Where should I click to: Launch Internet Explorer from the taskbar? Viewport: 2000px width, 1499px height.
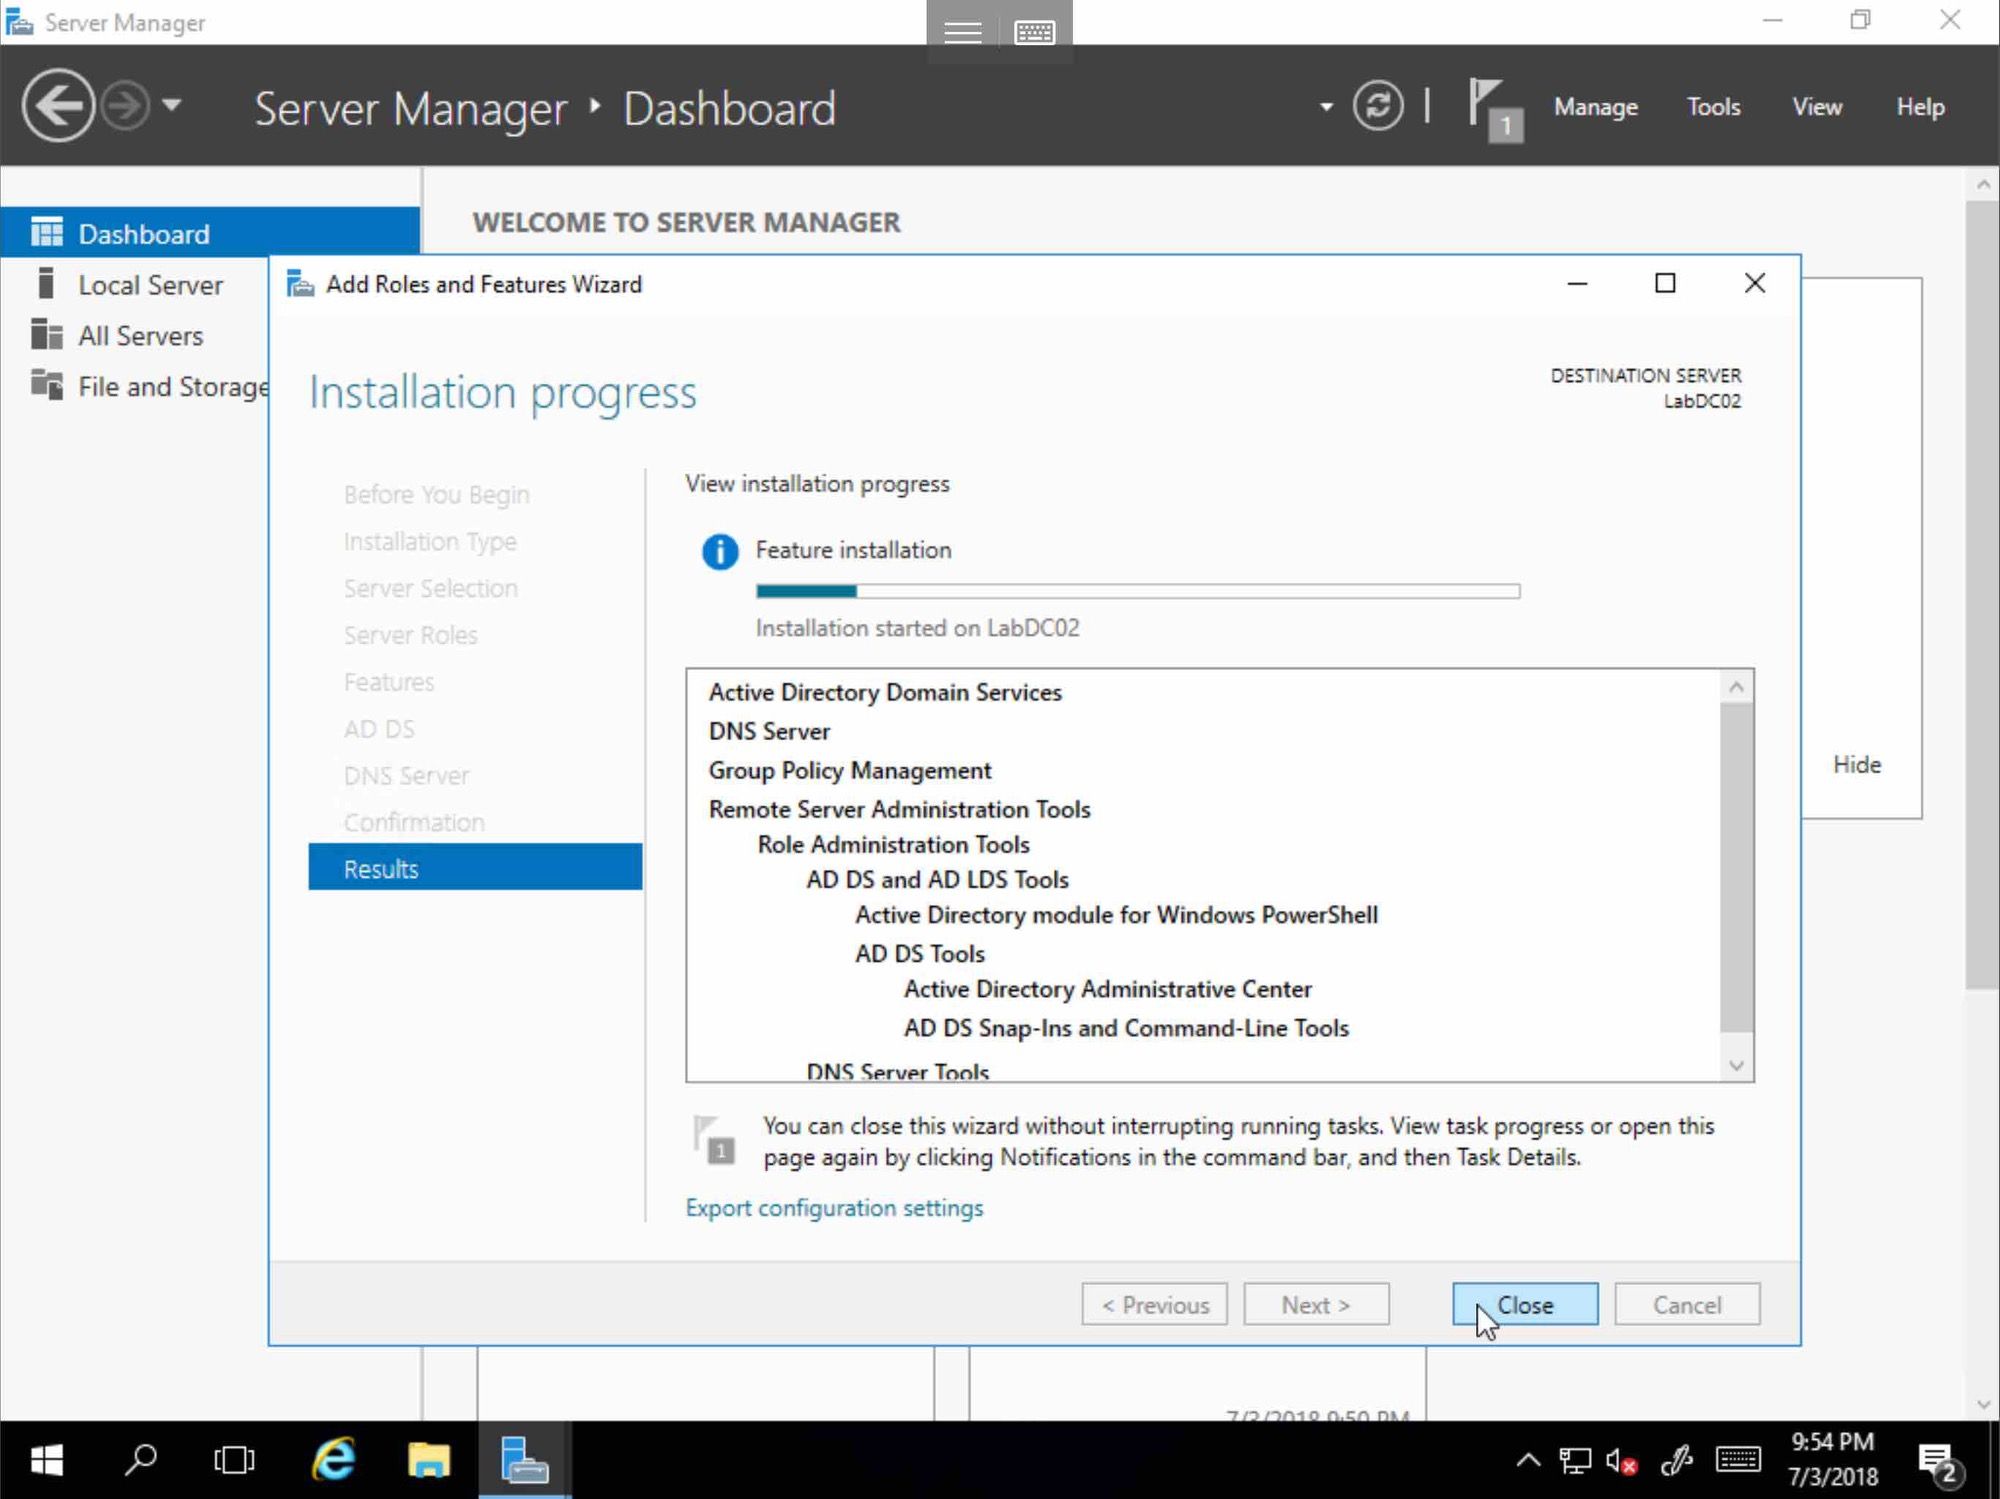click(x=334, y=1460)
